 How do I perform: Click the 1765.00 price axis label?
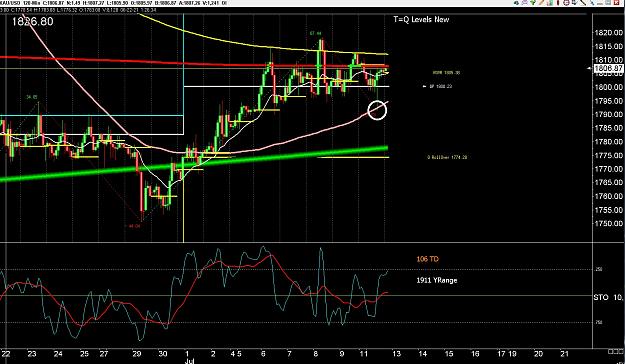[x=608, y=183]
